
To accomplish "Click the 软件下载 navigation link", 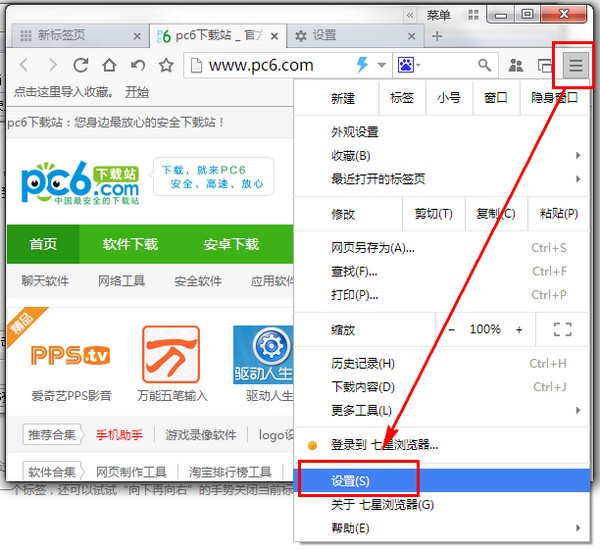I will (130, 245).
